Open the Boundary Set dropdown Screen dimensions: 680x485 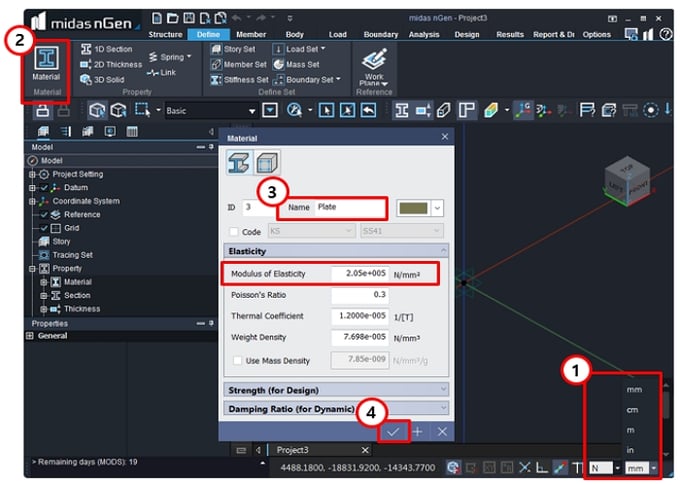338,79
